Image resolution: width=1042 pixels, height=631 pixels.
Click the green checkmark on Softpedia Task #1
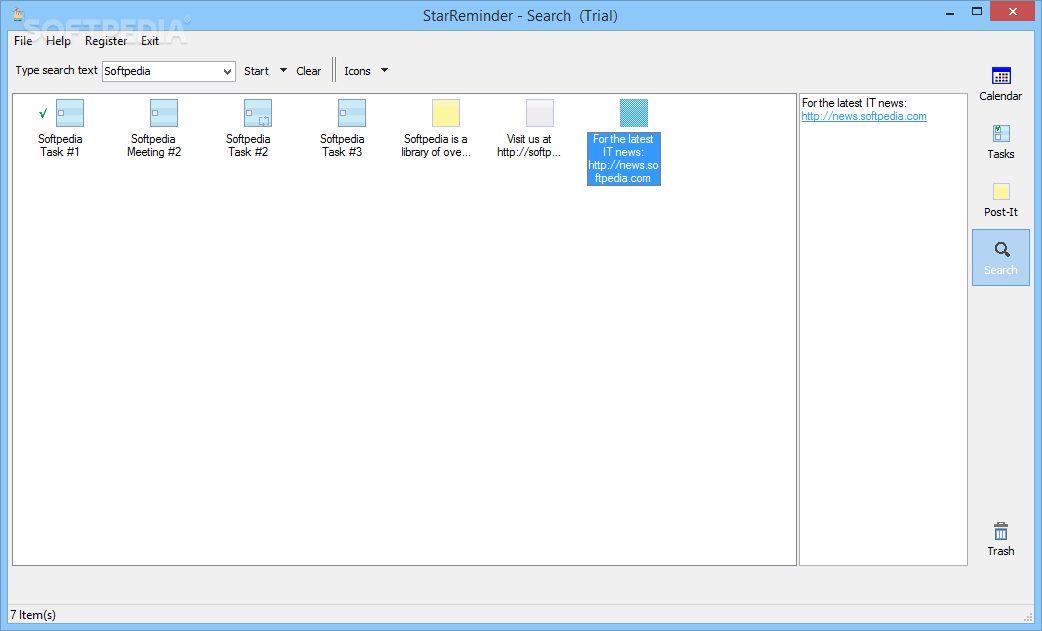(43, 114)
